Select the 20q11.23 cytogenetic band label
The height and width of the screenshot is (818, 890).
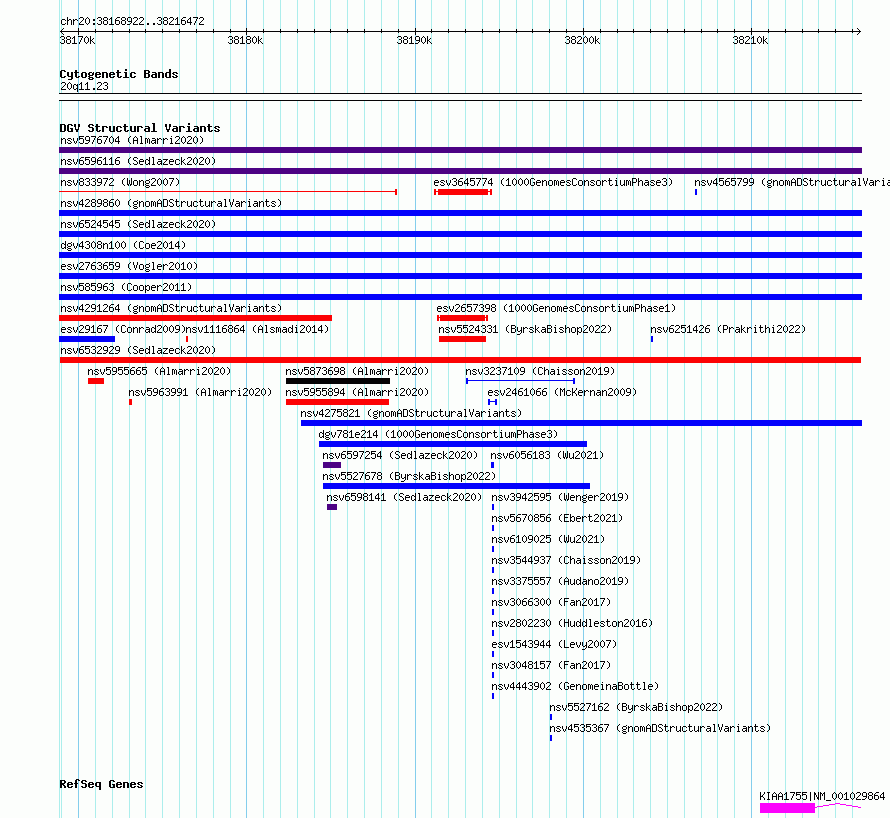click(84, 86)
